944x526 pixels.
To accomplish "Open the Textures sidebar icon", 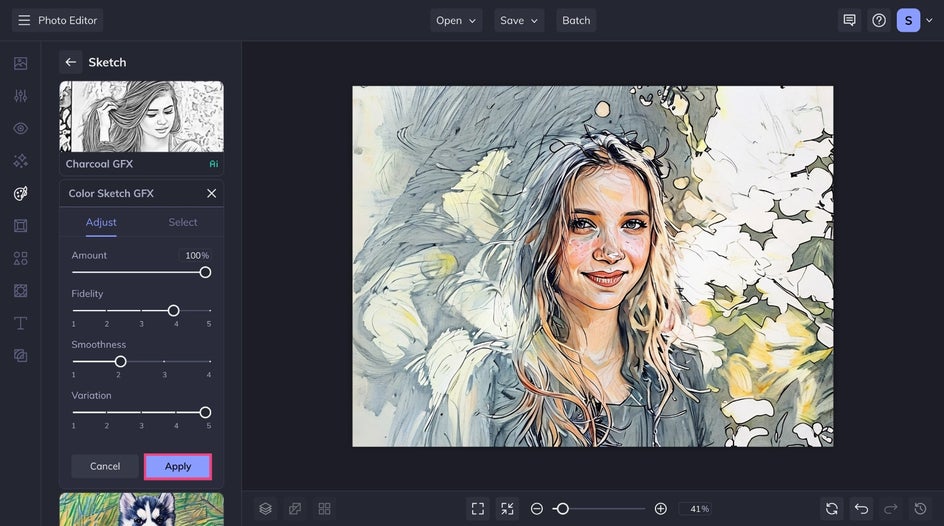I will click(20, 291).
